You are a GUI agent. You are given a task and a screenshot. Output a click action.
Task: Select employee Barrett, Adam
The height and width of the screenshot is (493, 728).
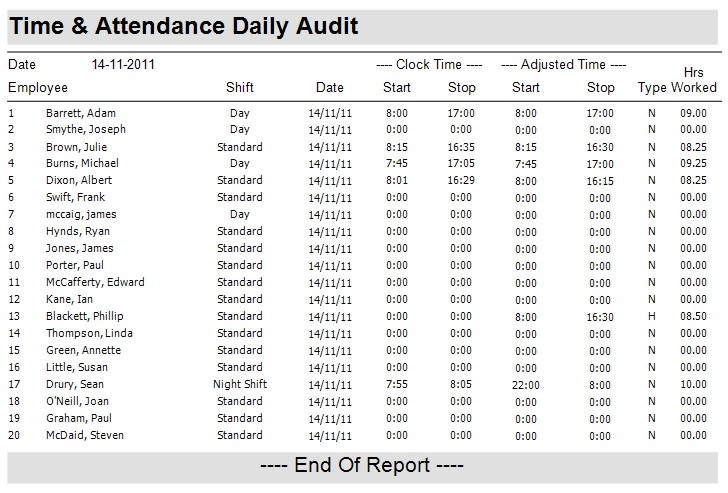pyautogui.click(x=81, y=113)
